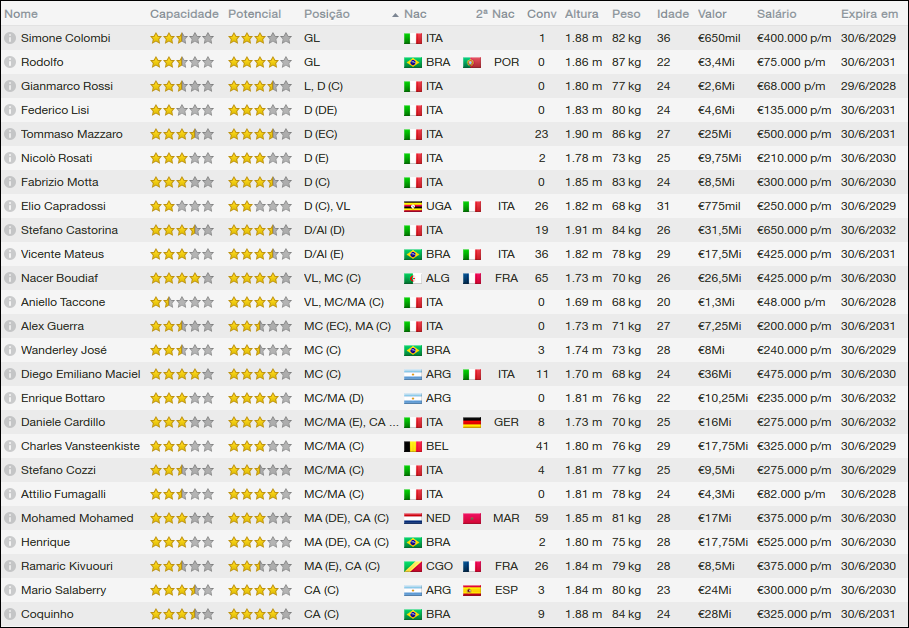909x628 pixels.
Task: Click the info icon beside Simone Colombi
Action: click(x=10, y=38)
